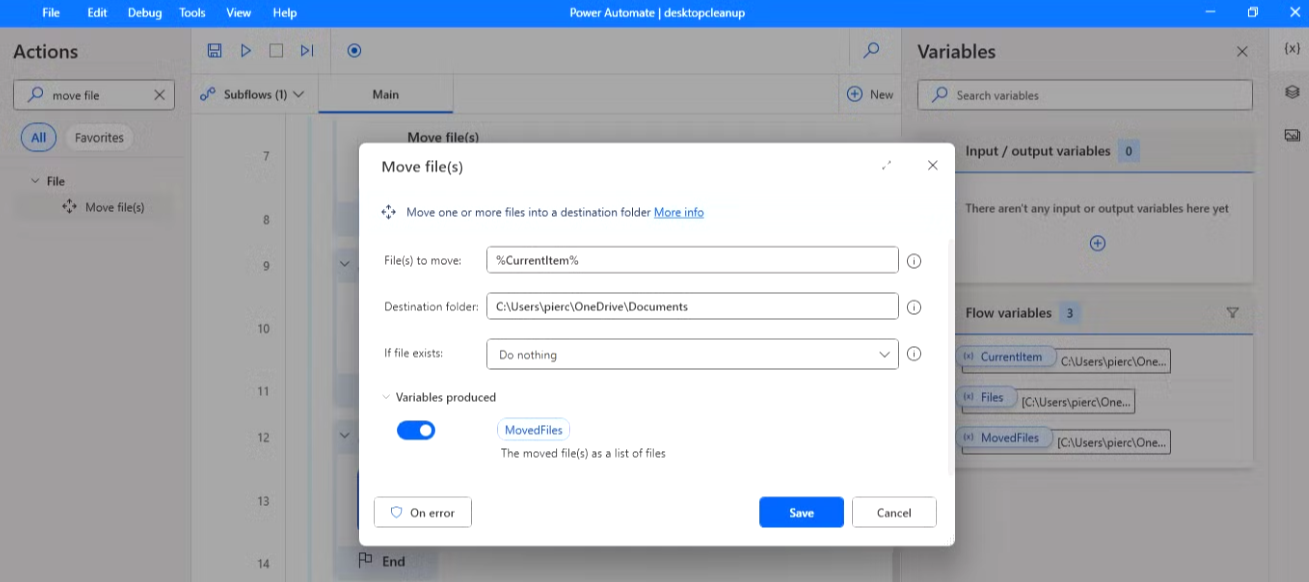1309x582 pixels.
Task: Select the Files flow variable
Action: (984, 397)
